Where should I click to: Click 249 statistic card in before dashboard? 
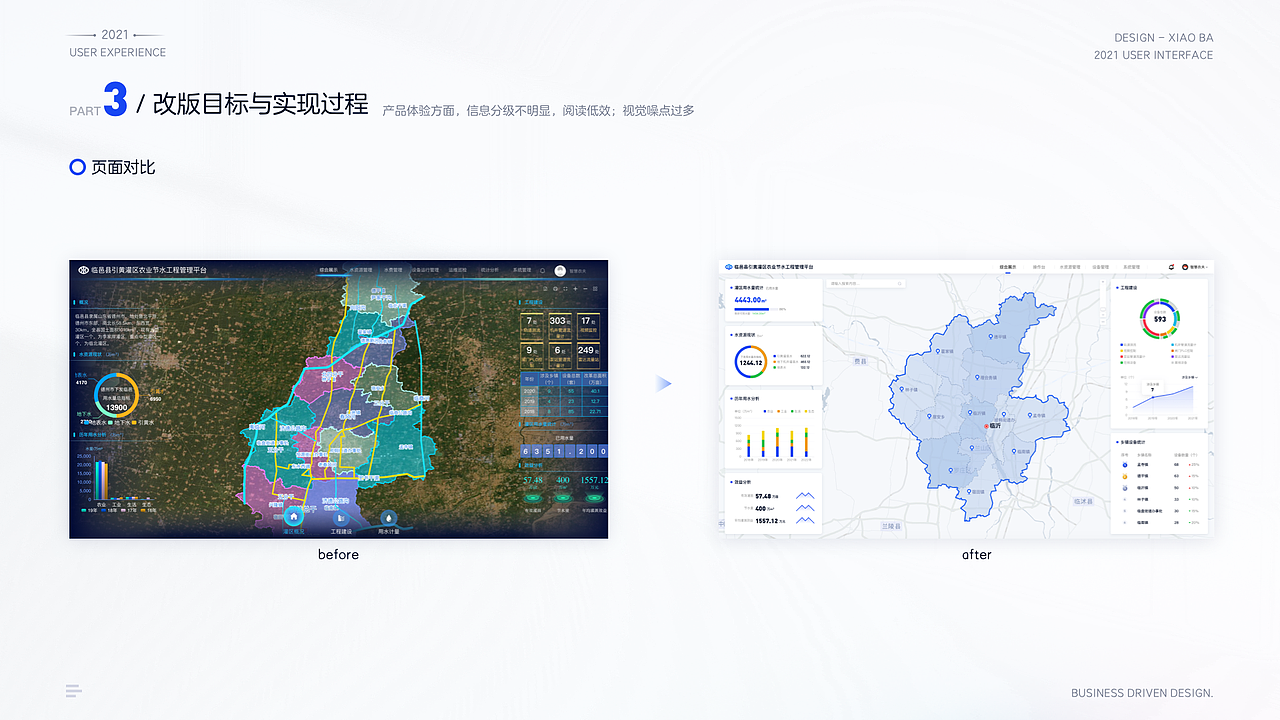[x=588, y=355]
